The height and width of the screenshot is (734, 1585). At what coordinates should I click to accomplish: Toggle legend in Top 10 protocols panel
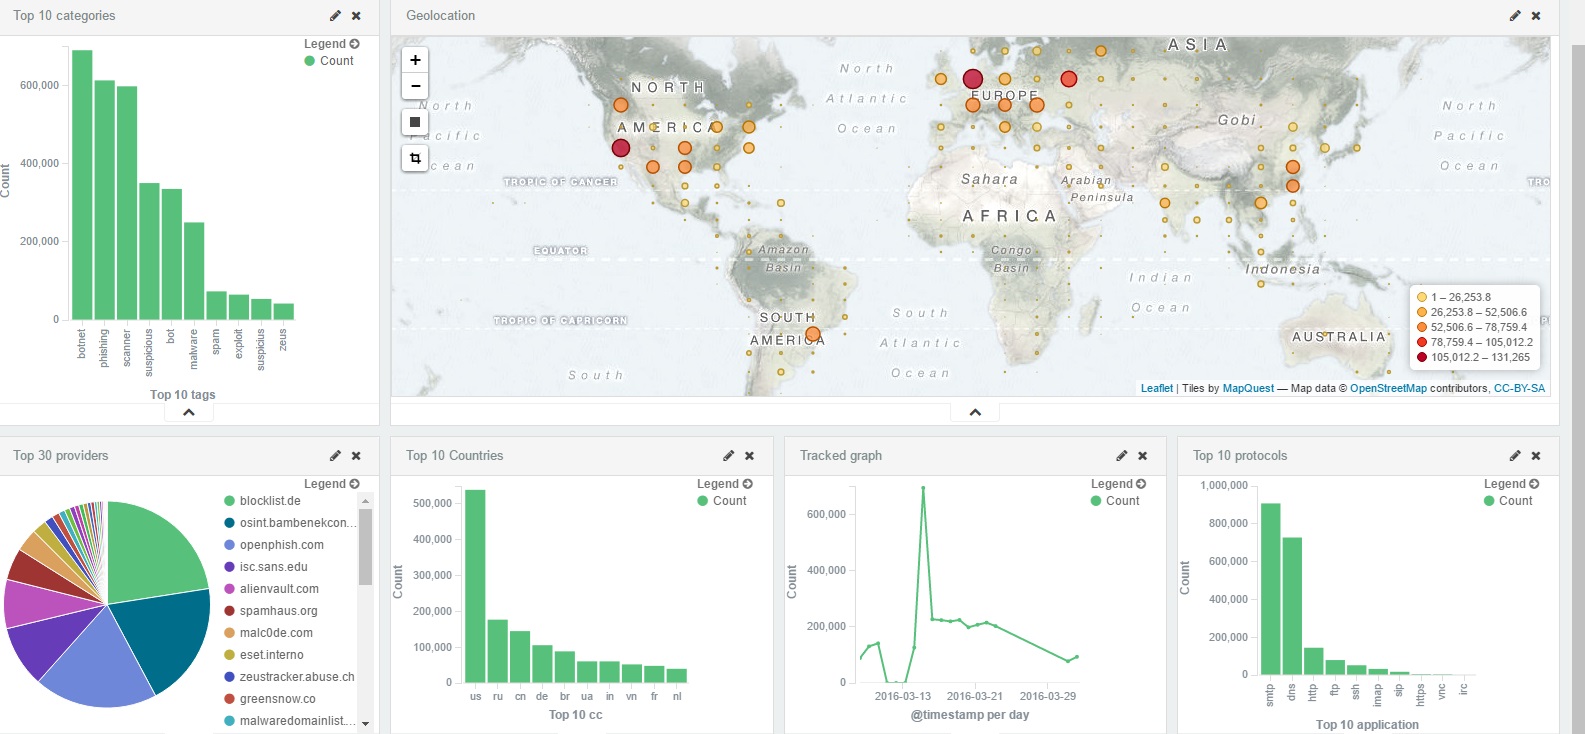[1511, 484]
